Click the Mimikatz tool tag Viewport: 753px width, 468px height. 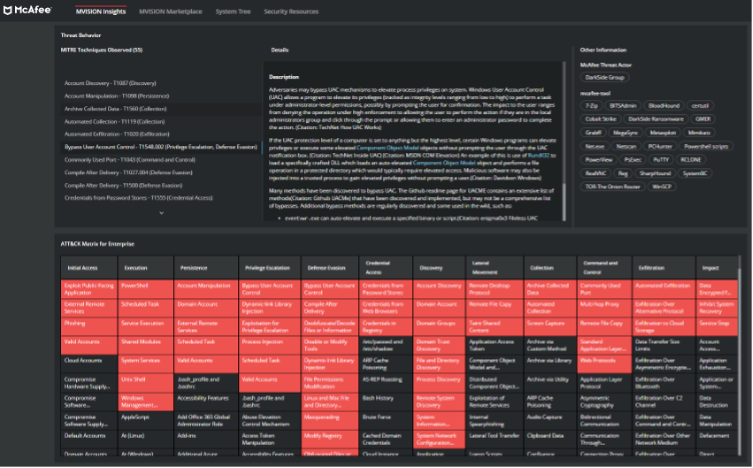pos(699,132)
